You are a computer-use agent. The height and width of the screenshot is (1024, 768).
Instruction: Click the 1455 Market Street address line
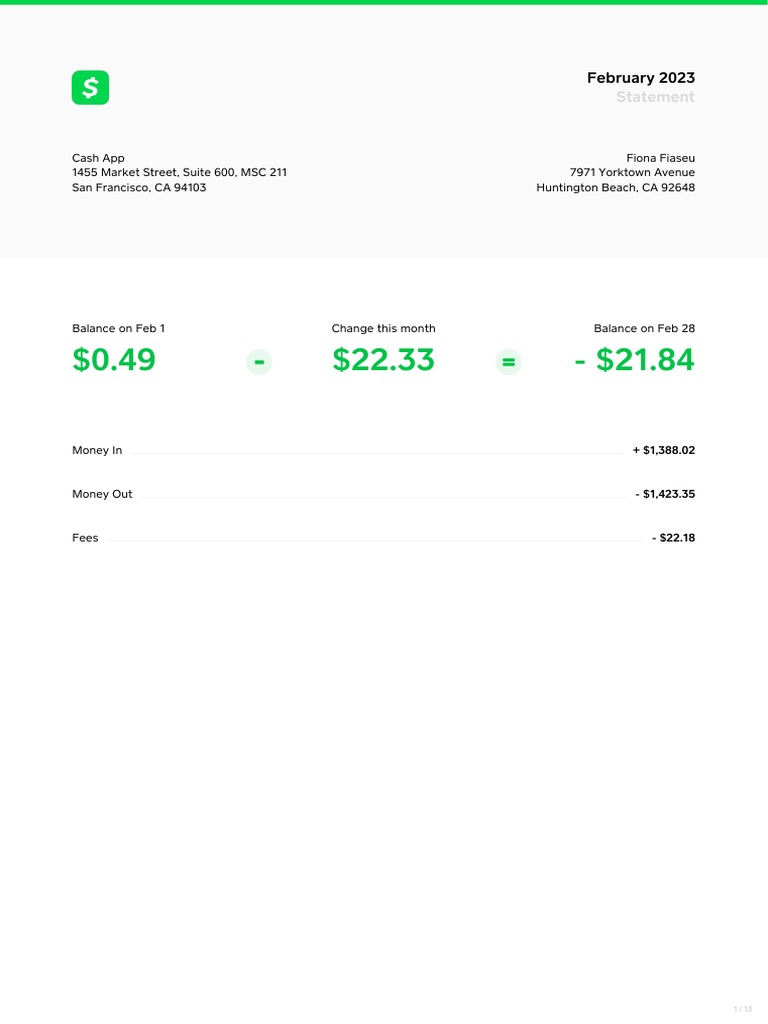[x=179, y=172]
